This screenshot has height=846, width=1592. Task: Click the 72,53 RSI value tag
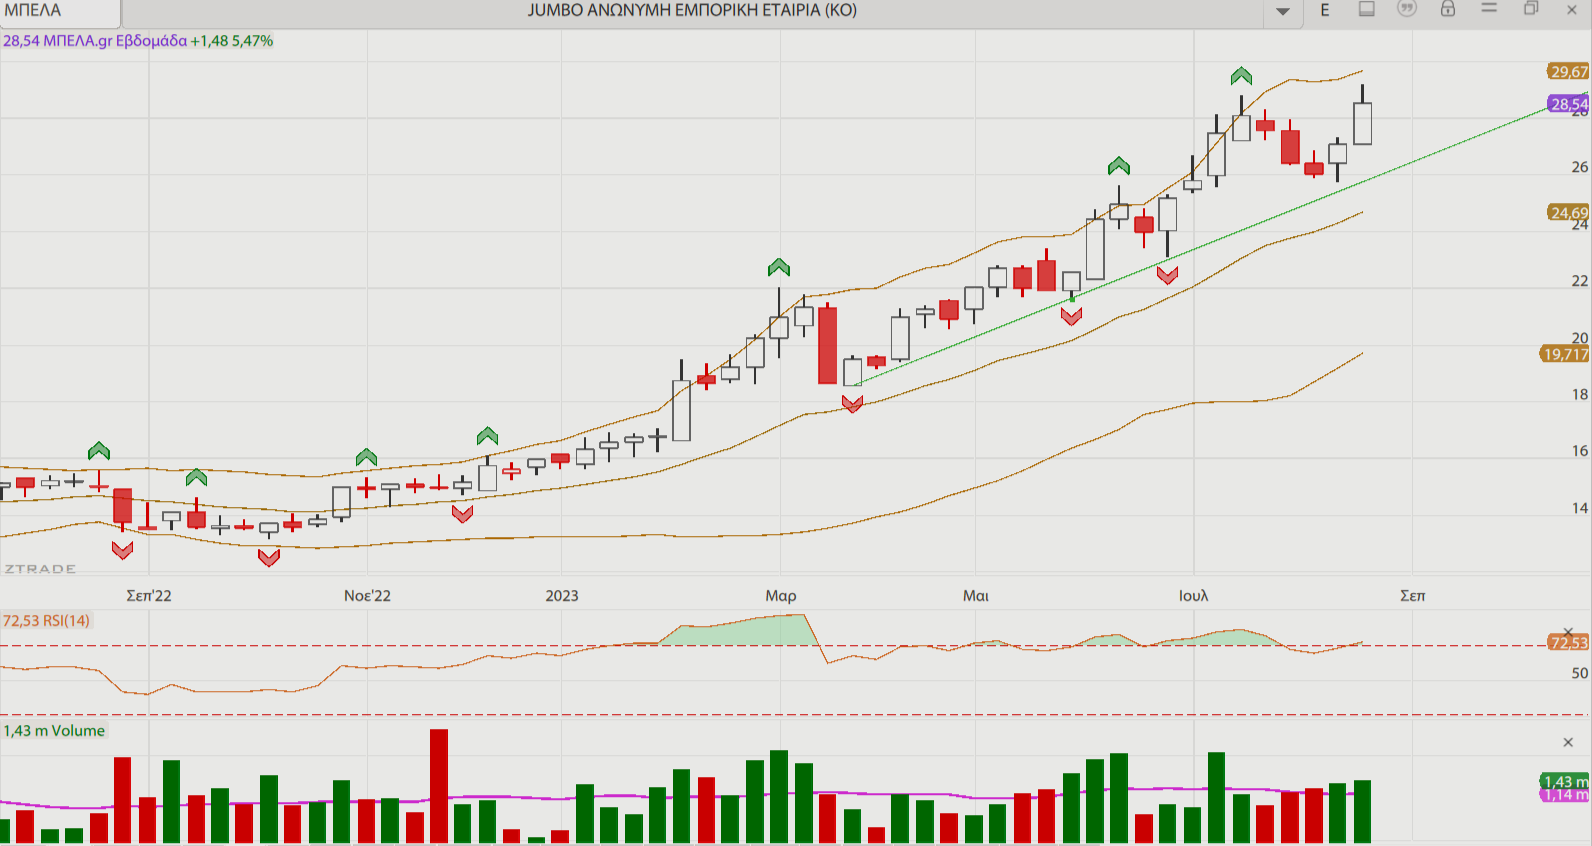(x=1568, y=642)
